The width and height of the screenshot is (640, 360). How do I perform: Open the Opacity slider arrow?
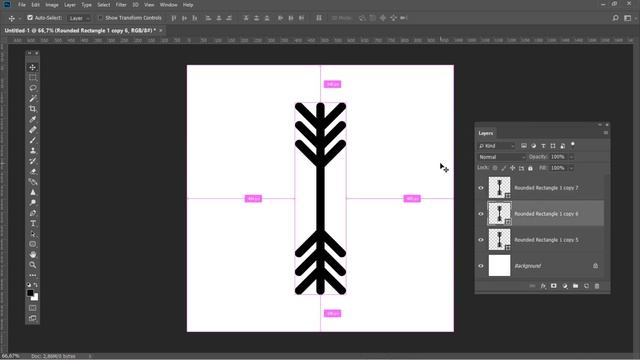(x=571, y=157)
